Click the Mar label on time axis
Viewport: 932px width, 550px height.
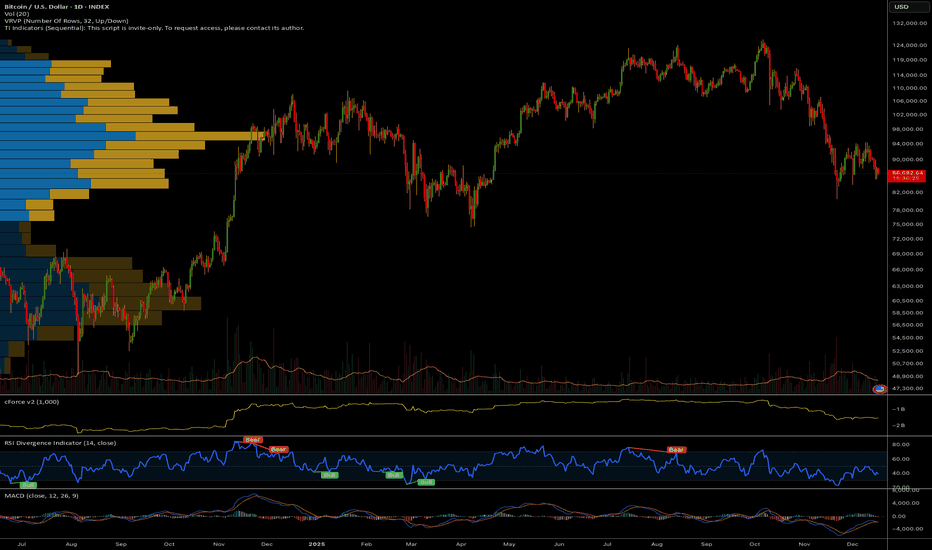(x=411, y=544)
